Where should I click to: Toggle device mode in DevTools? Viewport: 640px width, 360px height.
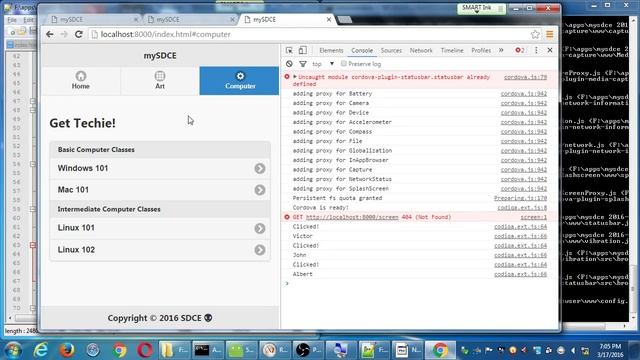click(302, 50)
